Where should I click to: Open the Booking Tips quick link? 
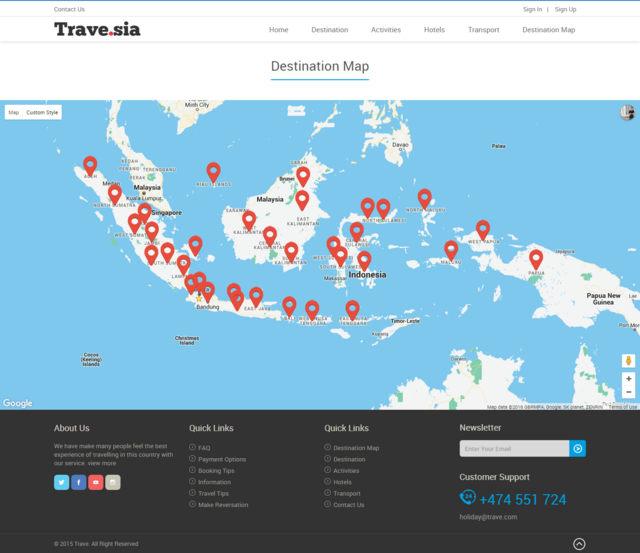tap(216, 471)
